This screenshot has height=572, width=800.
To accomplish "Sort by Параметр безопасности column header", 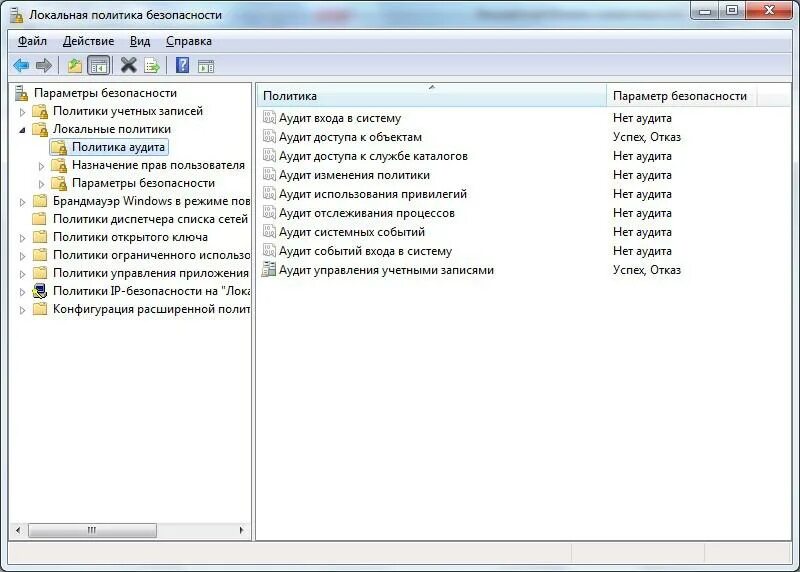I will coord(681,95).
